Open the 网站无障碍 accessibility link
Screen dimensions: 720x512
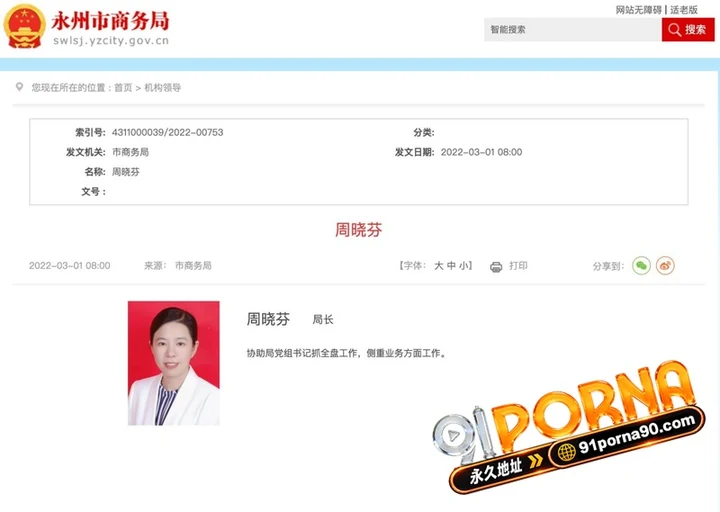[x=638, y=10]
